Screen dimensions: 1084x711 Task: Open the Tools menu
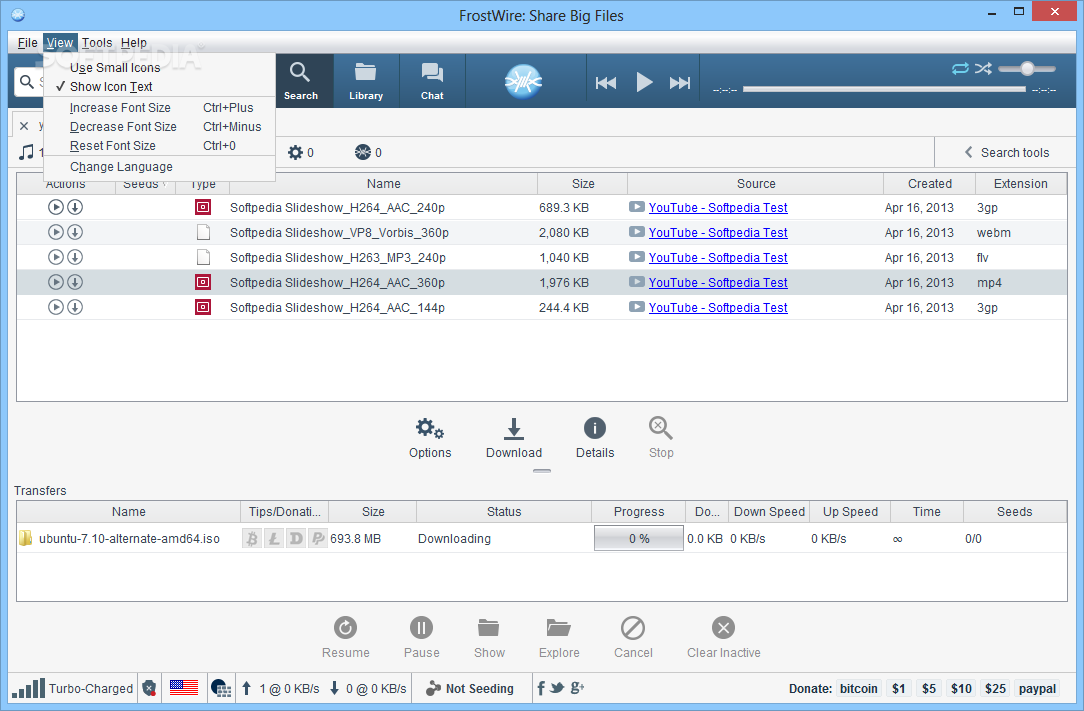[x=97, y=43]
